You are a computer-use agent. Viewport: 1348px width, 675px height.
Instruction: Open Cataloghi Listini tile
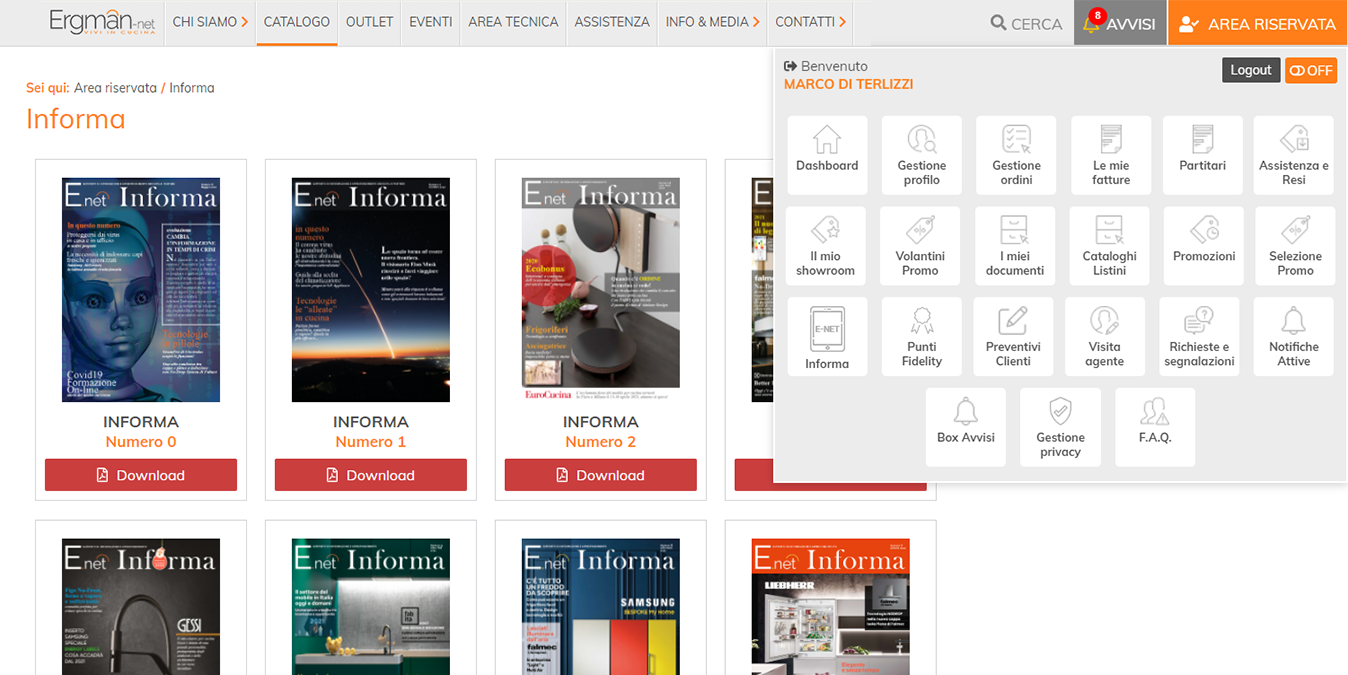(x=1109, y=246)
